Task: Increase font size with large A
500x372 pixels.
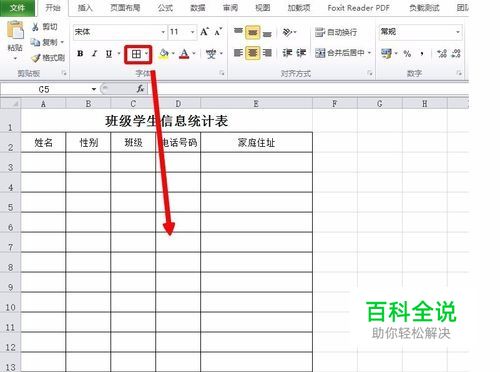Action: pos(205,32)
